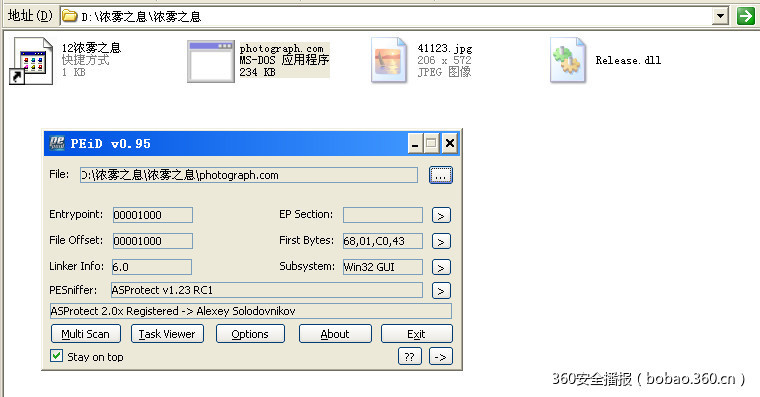This screenshot has height=397, width=760.
Task: Minimize the PEiD window
Action: (415, 143)
